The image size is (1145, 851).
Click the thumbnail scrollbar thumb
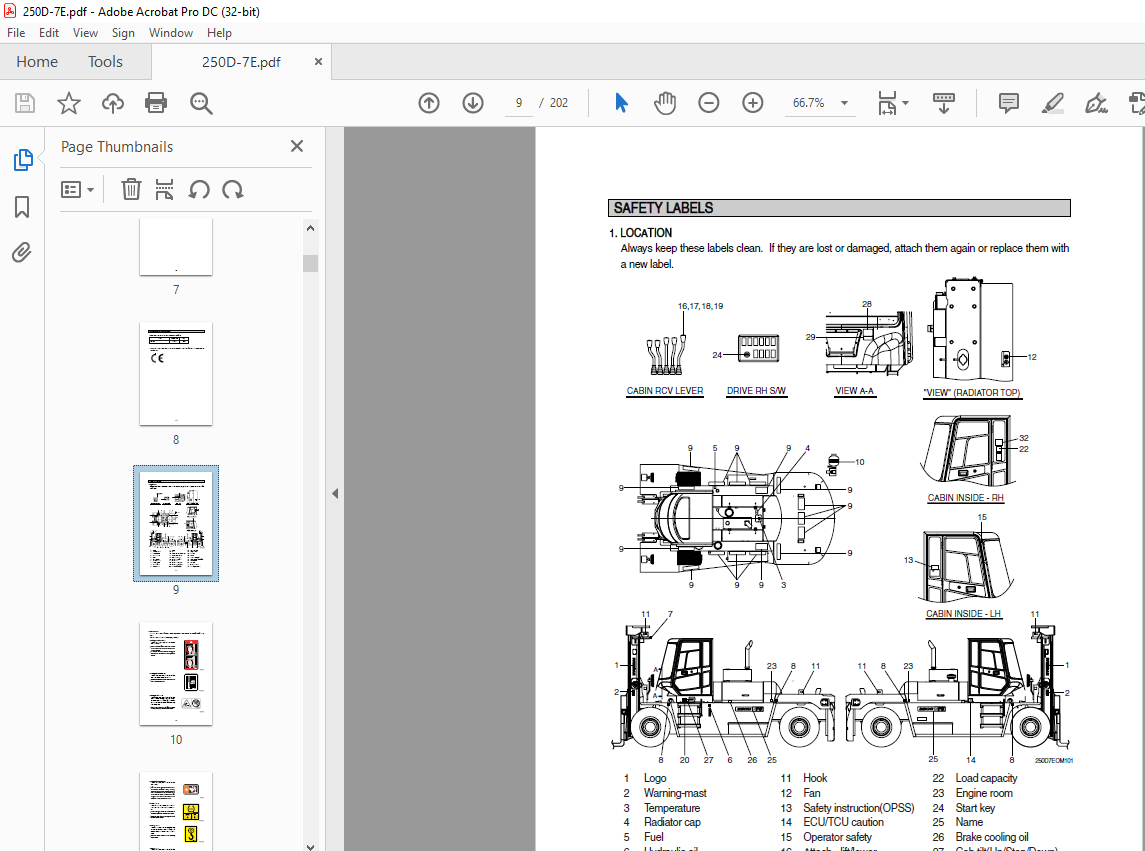click(310, 263)
